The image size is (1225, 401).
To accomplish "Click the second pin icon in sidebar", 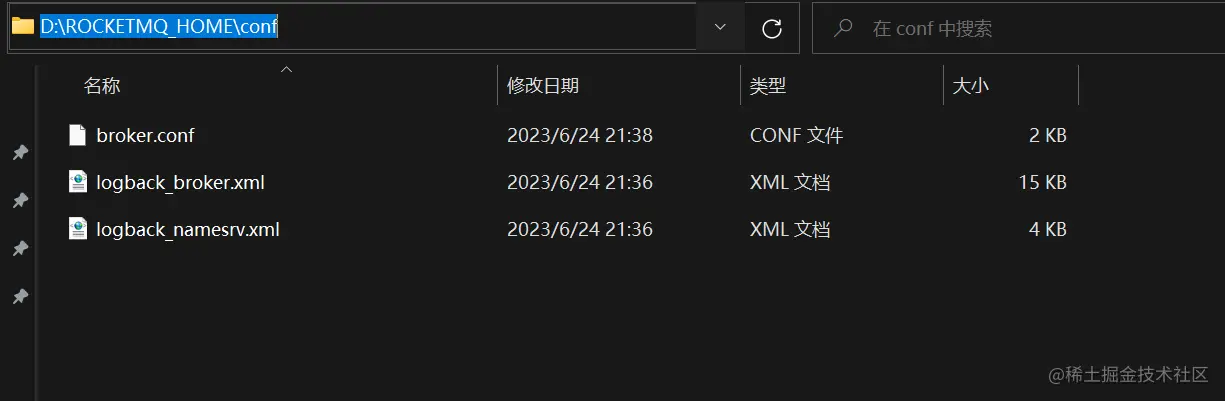I will [19, 201].
